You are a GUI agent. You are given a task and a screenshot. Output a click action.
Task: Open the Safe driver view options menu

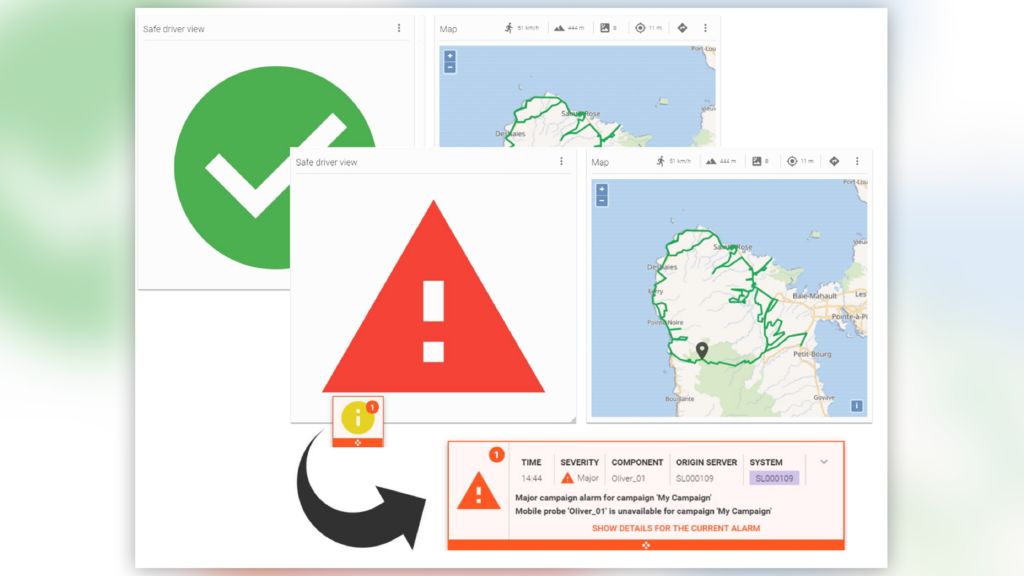click(561, 161)
